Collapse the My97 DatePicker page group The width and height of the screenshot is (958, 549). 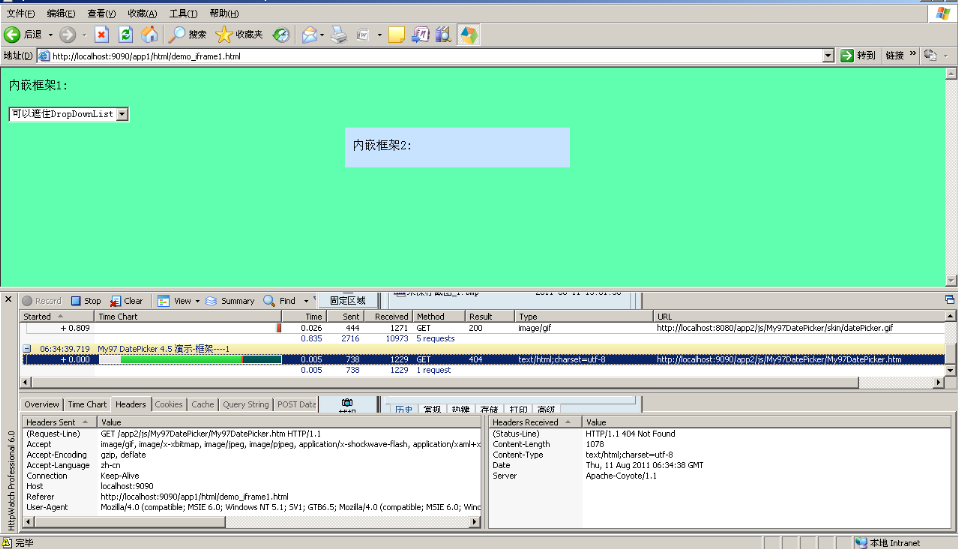27,349
